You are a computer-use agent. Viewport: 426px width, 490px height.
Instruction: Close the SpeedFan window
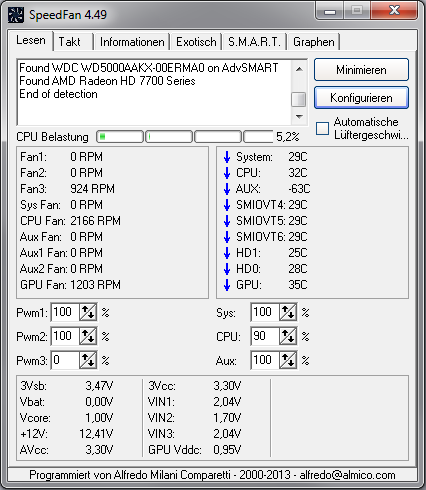pyautogui.click(x=395, y=12)
